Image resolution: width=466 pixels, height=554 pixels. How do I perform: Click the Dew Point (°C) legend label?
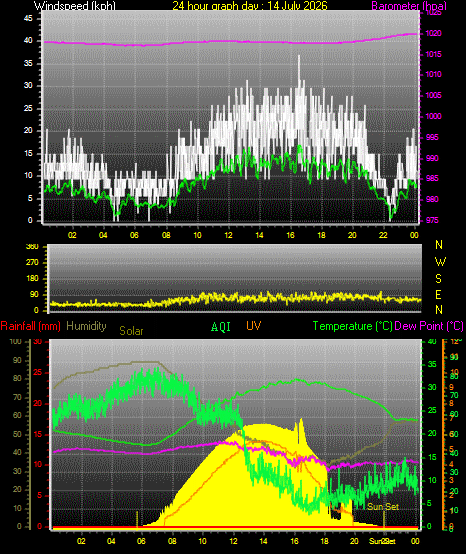tap(429, 326)
